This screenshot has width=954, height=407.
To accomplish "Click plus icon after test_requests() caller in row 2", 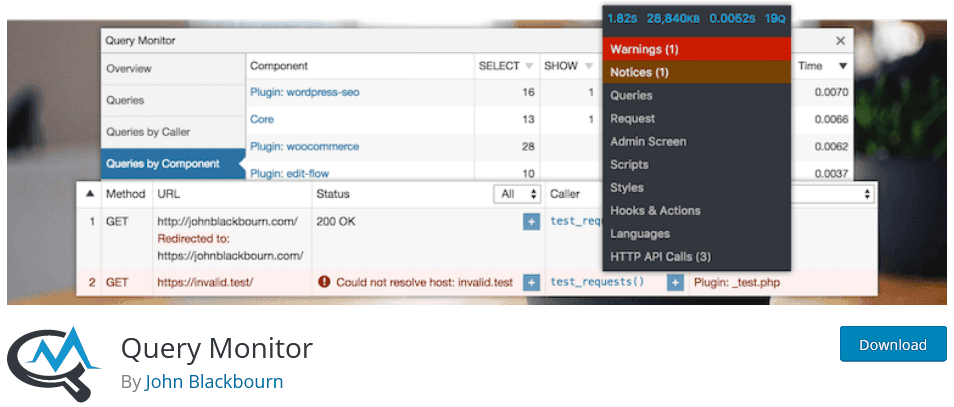I will (675, 283).
